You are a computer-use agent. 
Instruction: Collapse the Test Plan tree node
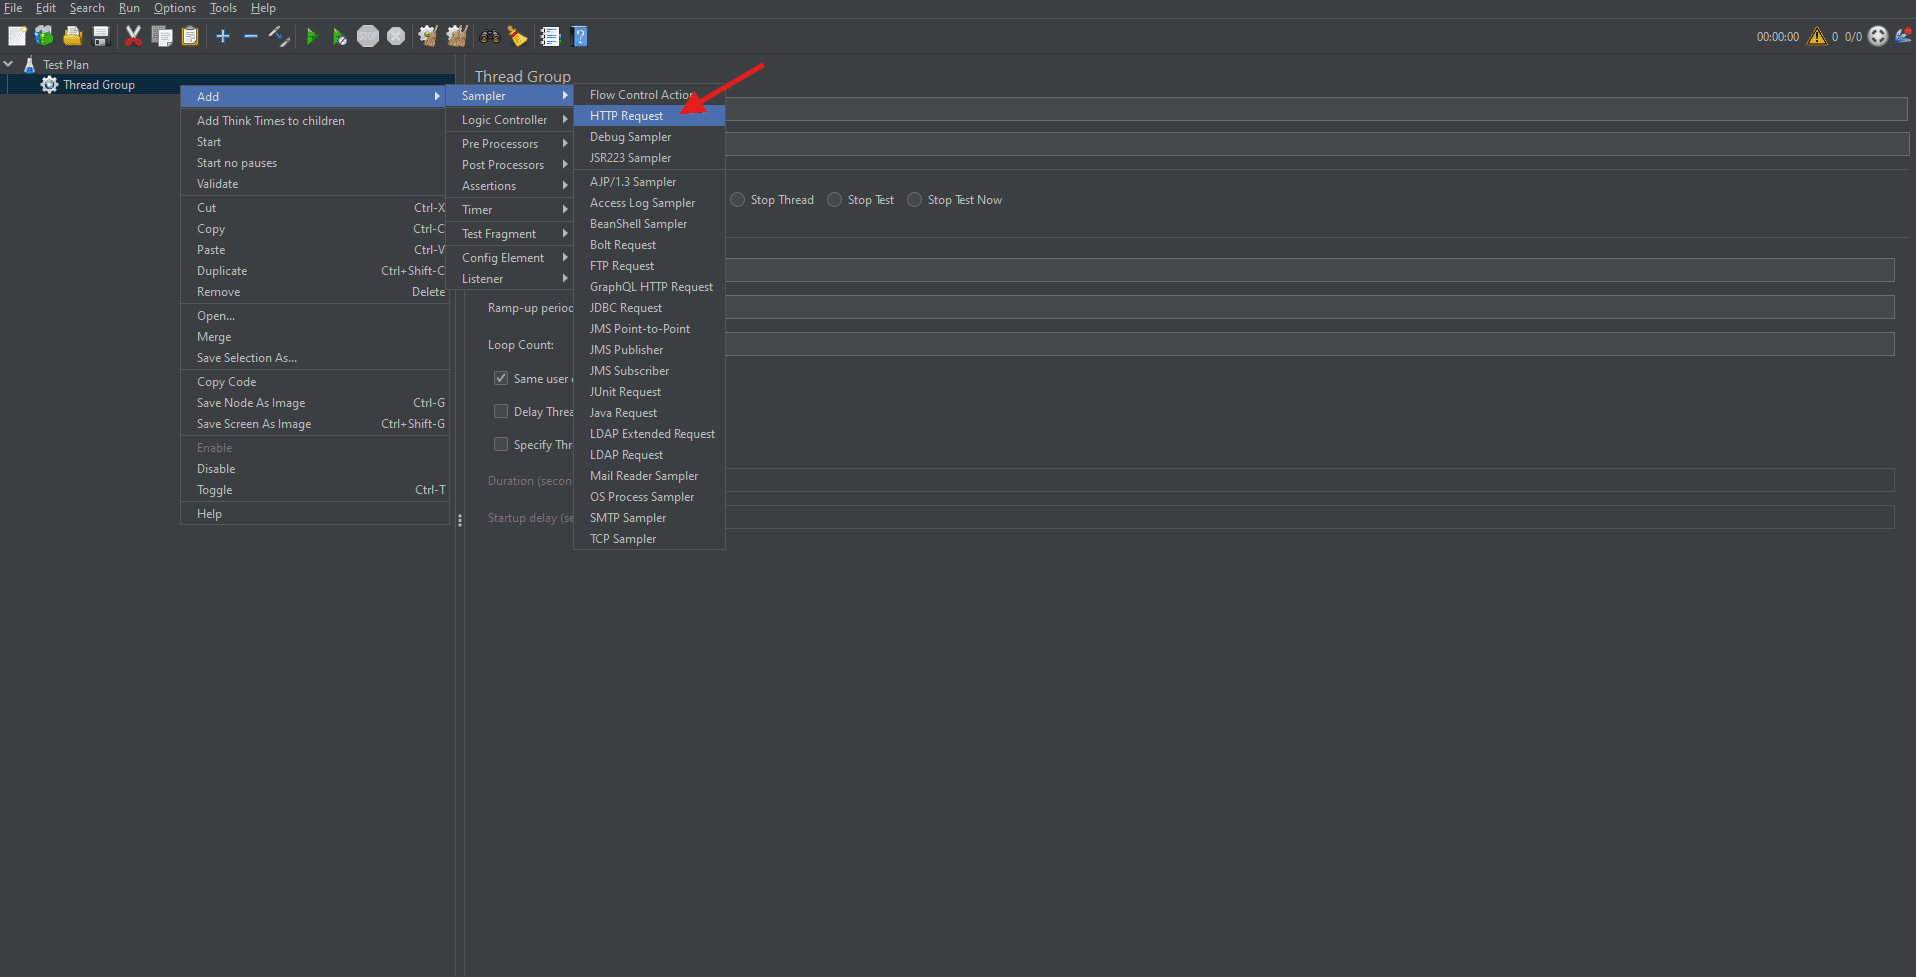coord(8,64)
